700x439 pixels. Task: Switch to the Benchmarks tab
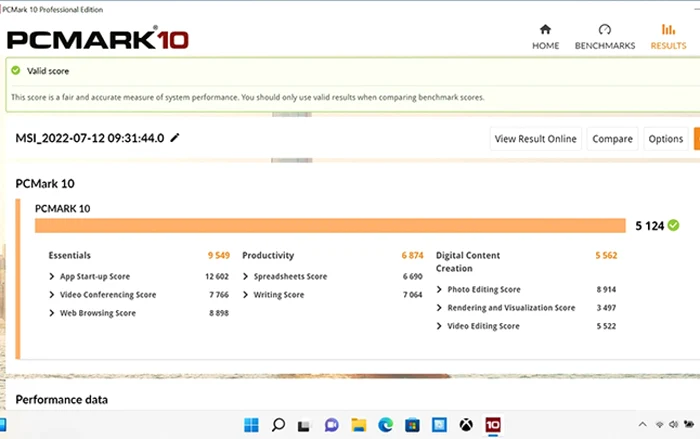coord(604,37)
